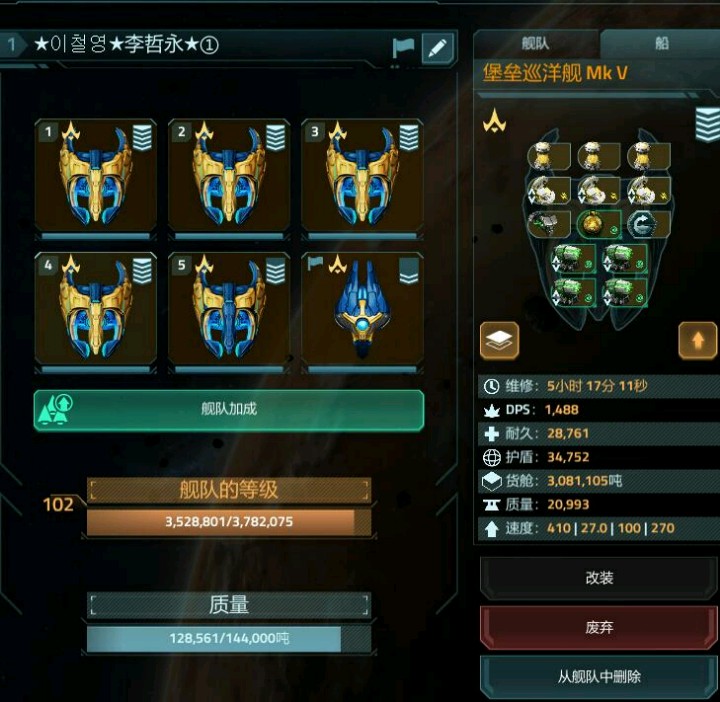Select the golden sphere module slot

pyautogui.click(x=599, y=225)
